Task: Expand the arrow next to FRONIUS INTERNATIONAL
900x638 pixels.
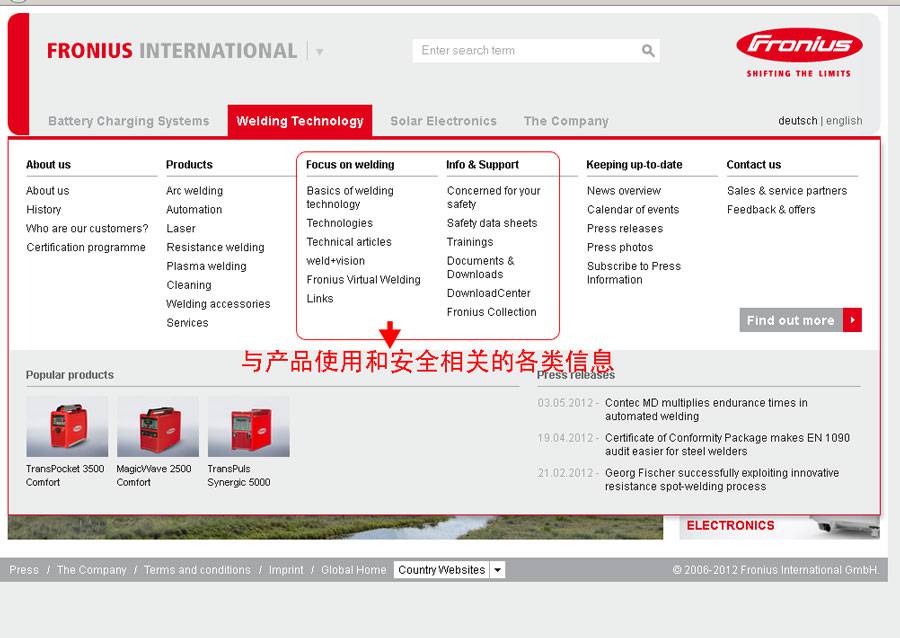Action: pyautogui.click(x=319, y=50)
